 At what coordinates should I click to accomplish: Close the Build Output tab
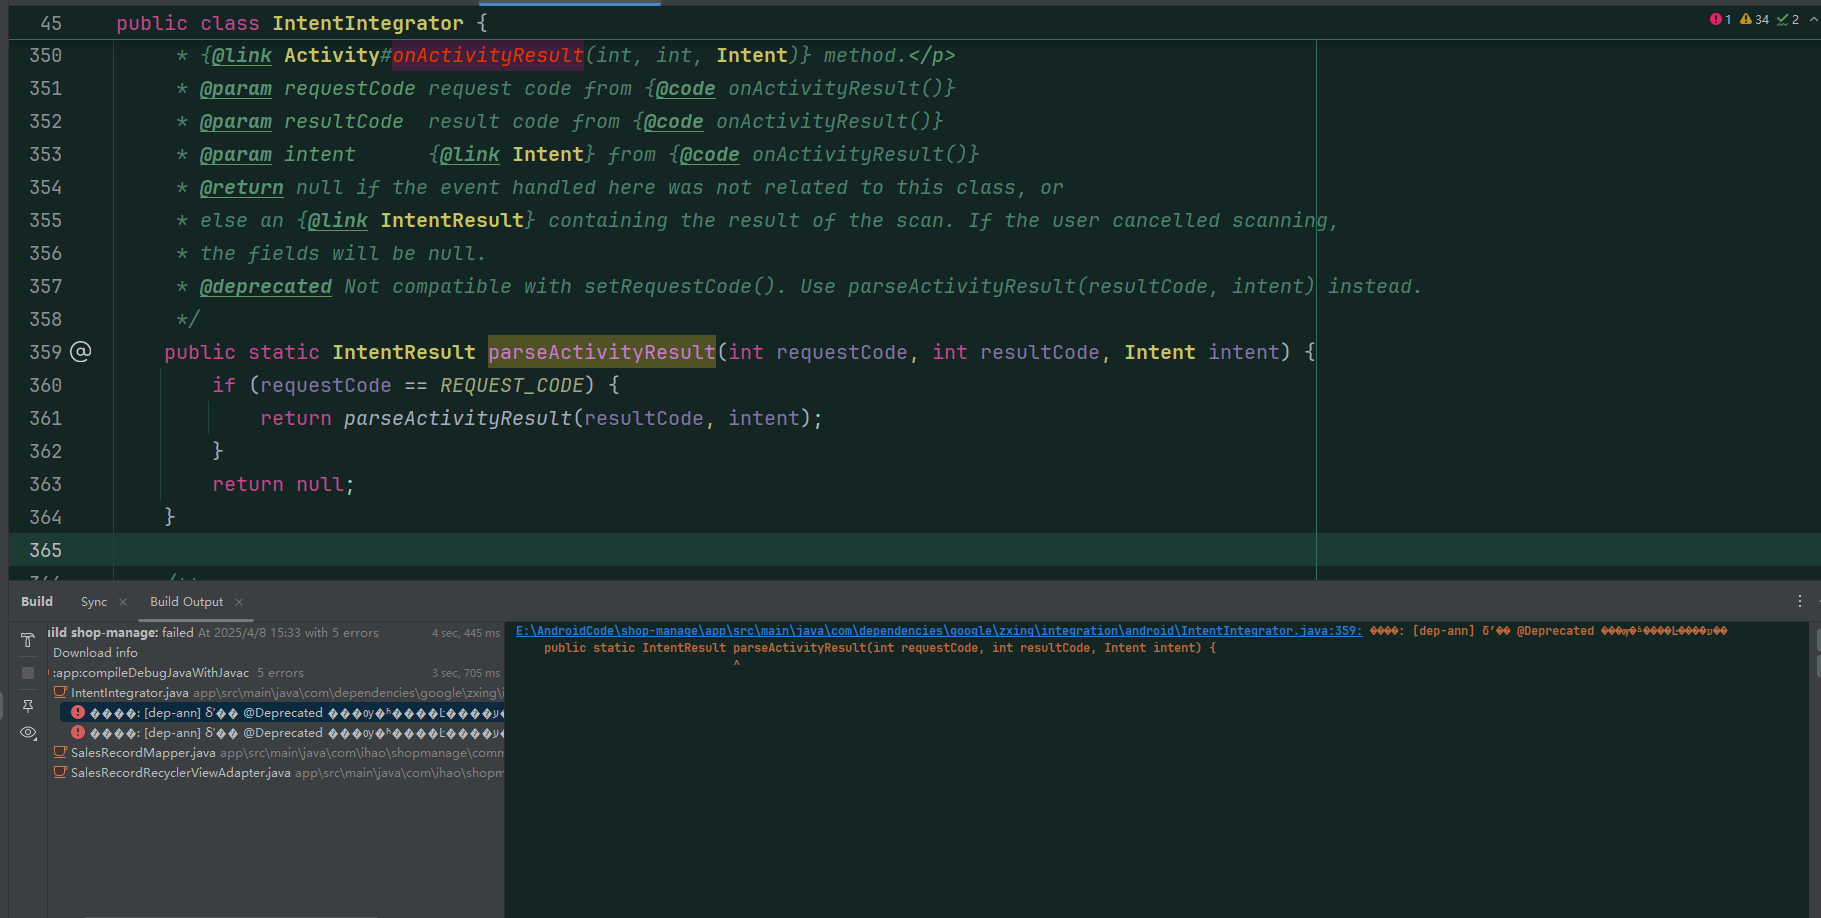tap(239, 602)
